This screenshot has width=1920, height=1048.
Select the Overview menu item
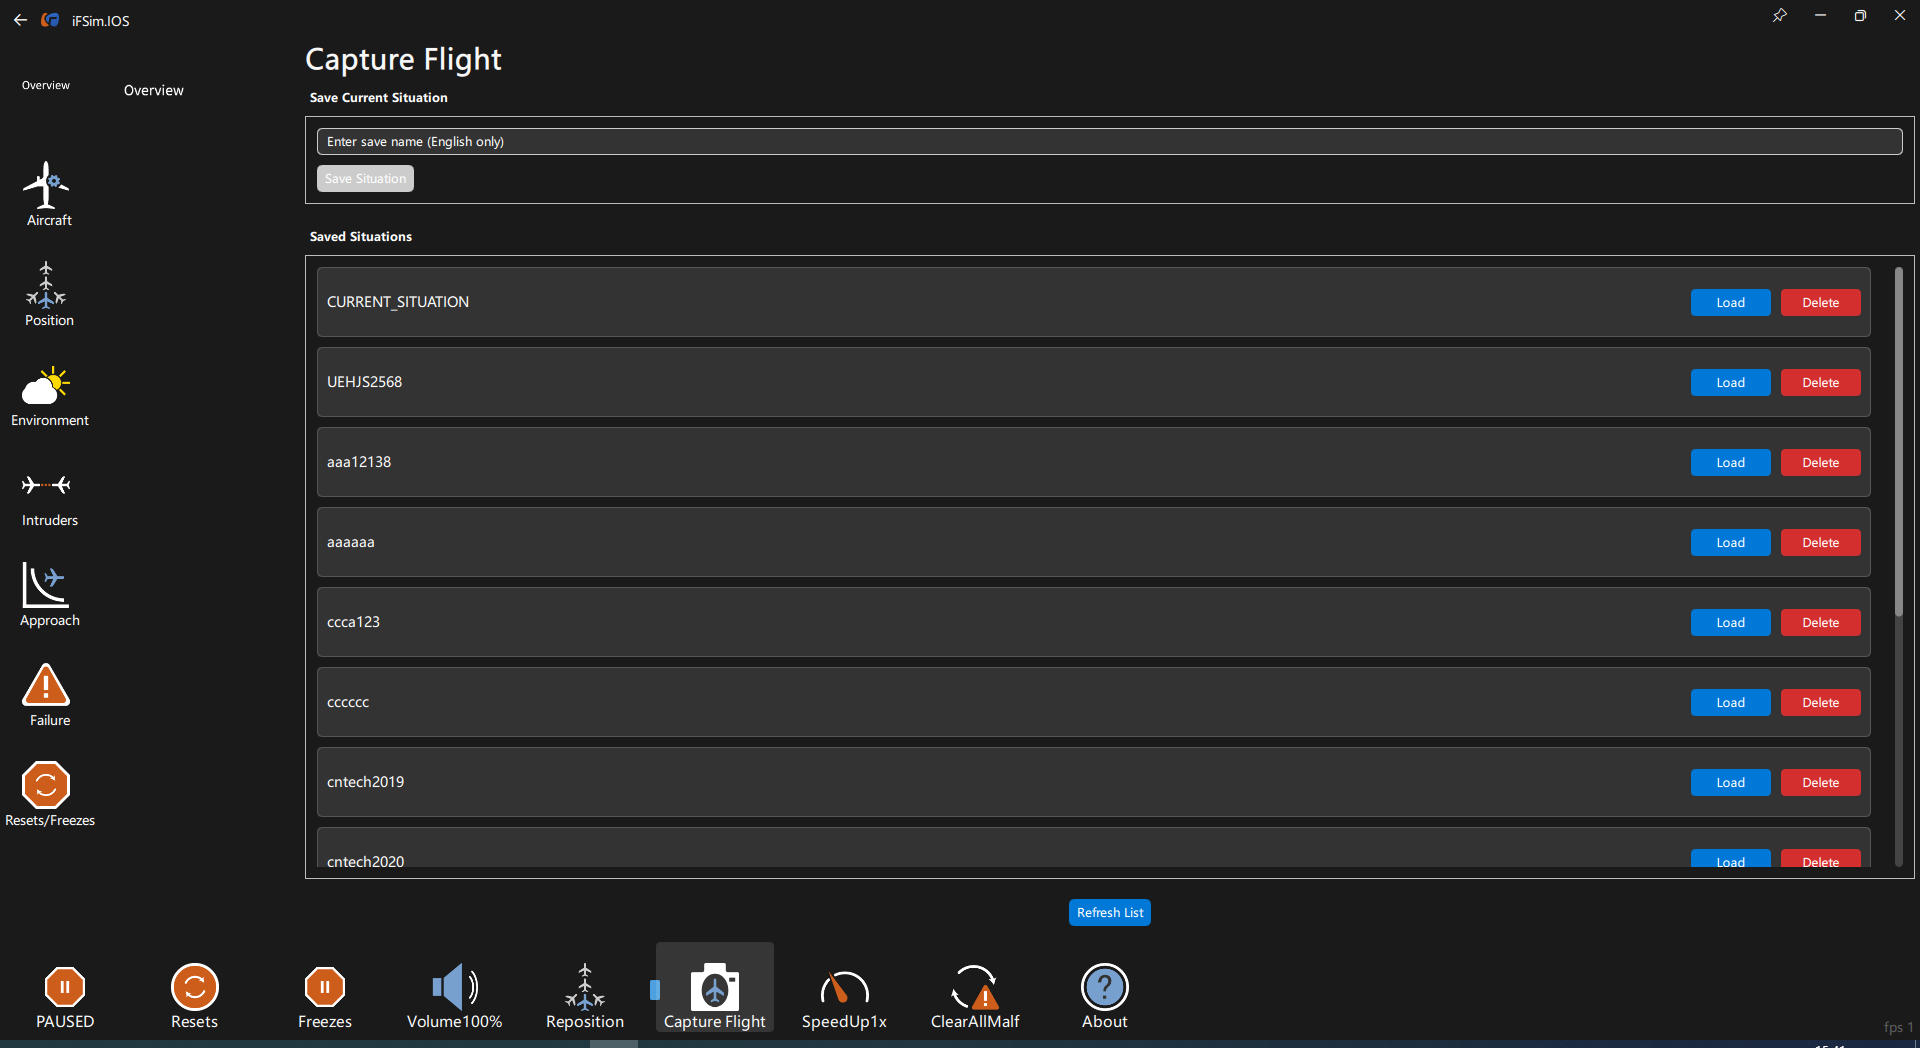153,90
